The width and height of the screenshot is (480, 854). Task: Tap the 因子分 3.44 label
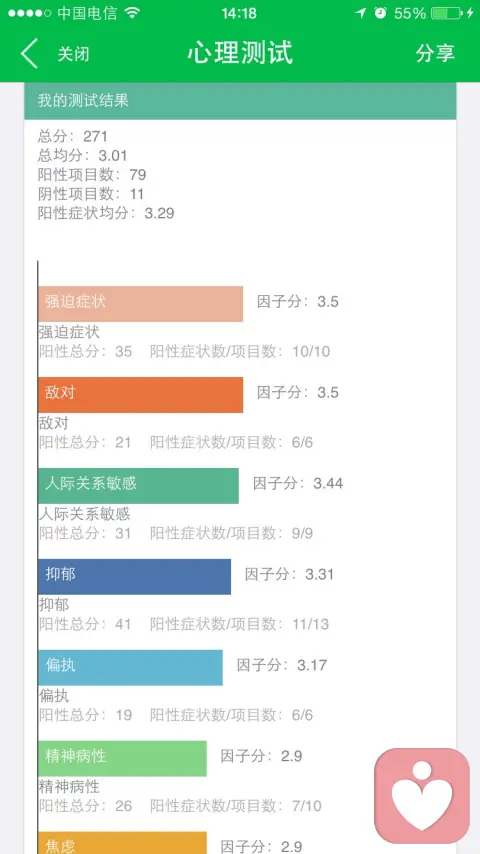click(298, 483)
